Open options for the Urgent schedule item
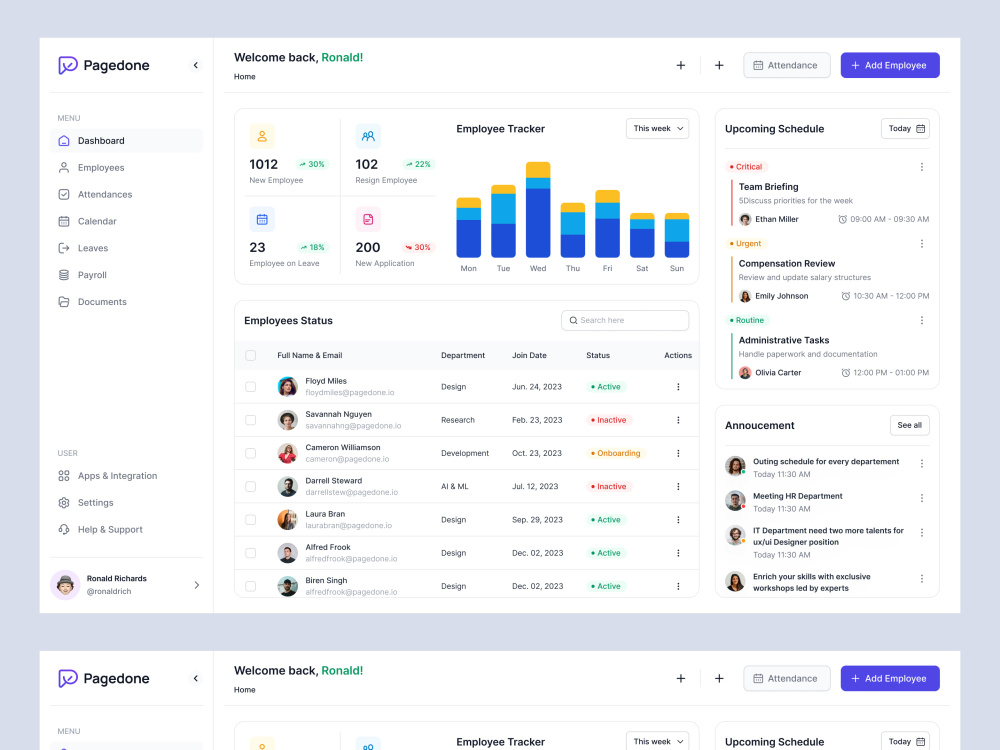This screenshot has height=750, width=1000. tap(922, 244)
